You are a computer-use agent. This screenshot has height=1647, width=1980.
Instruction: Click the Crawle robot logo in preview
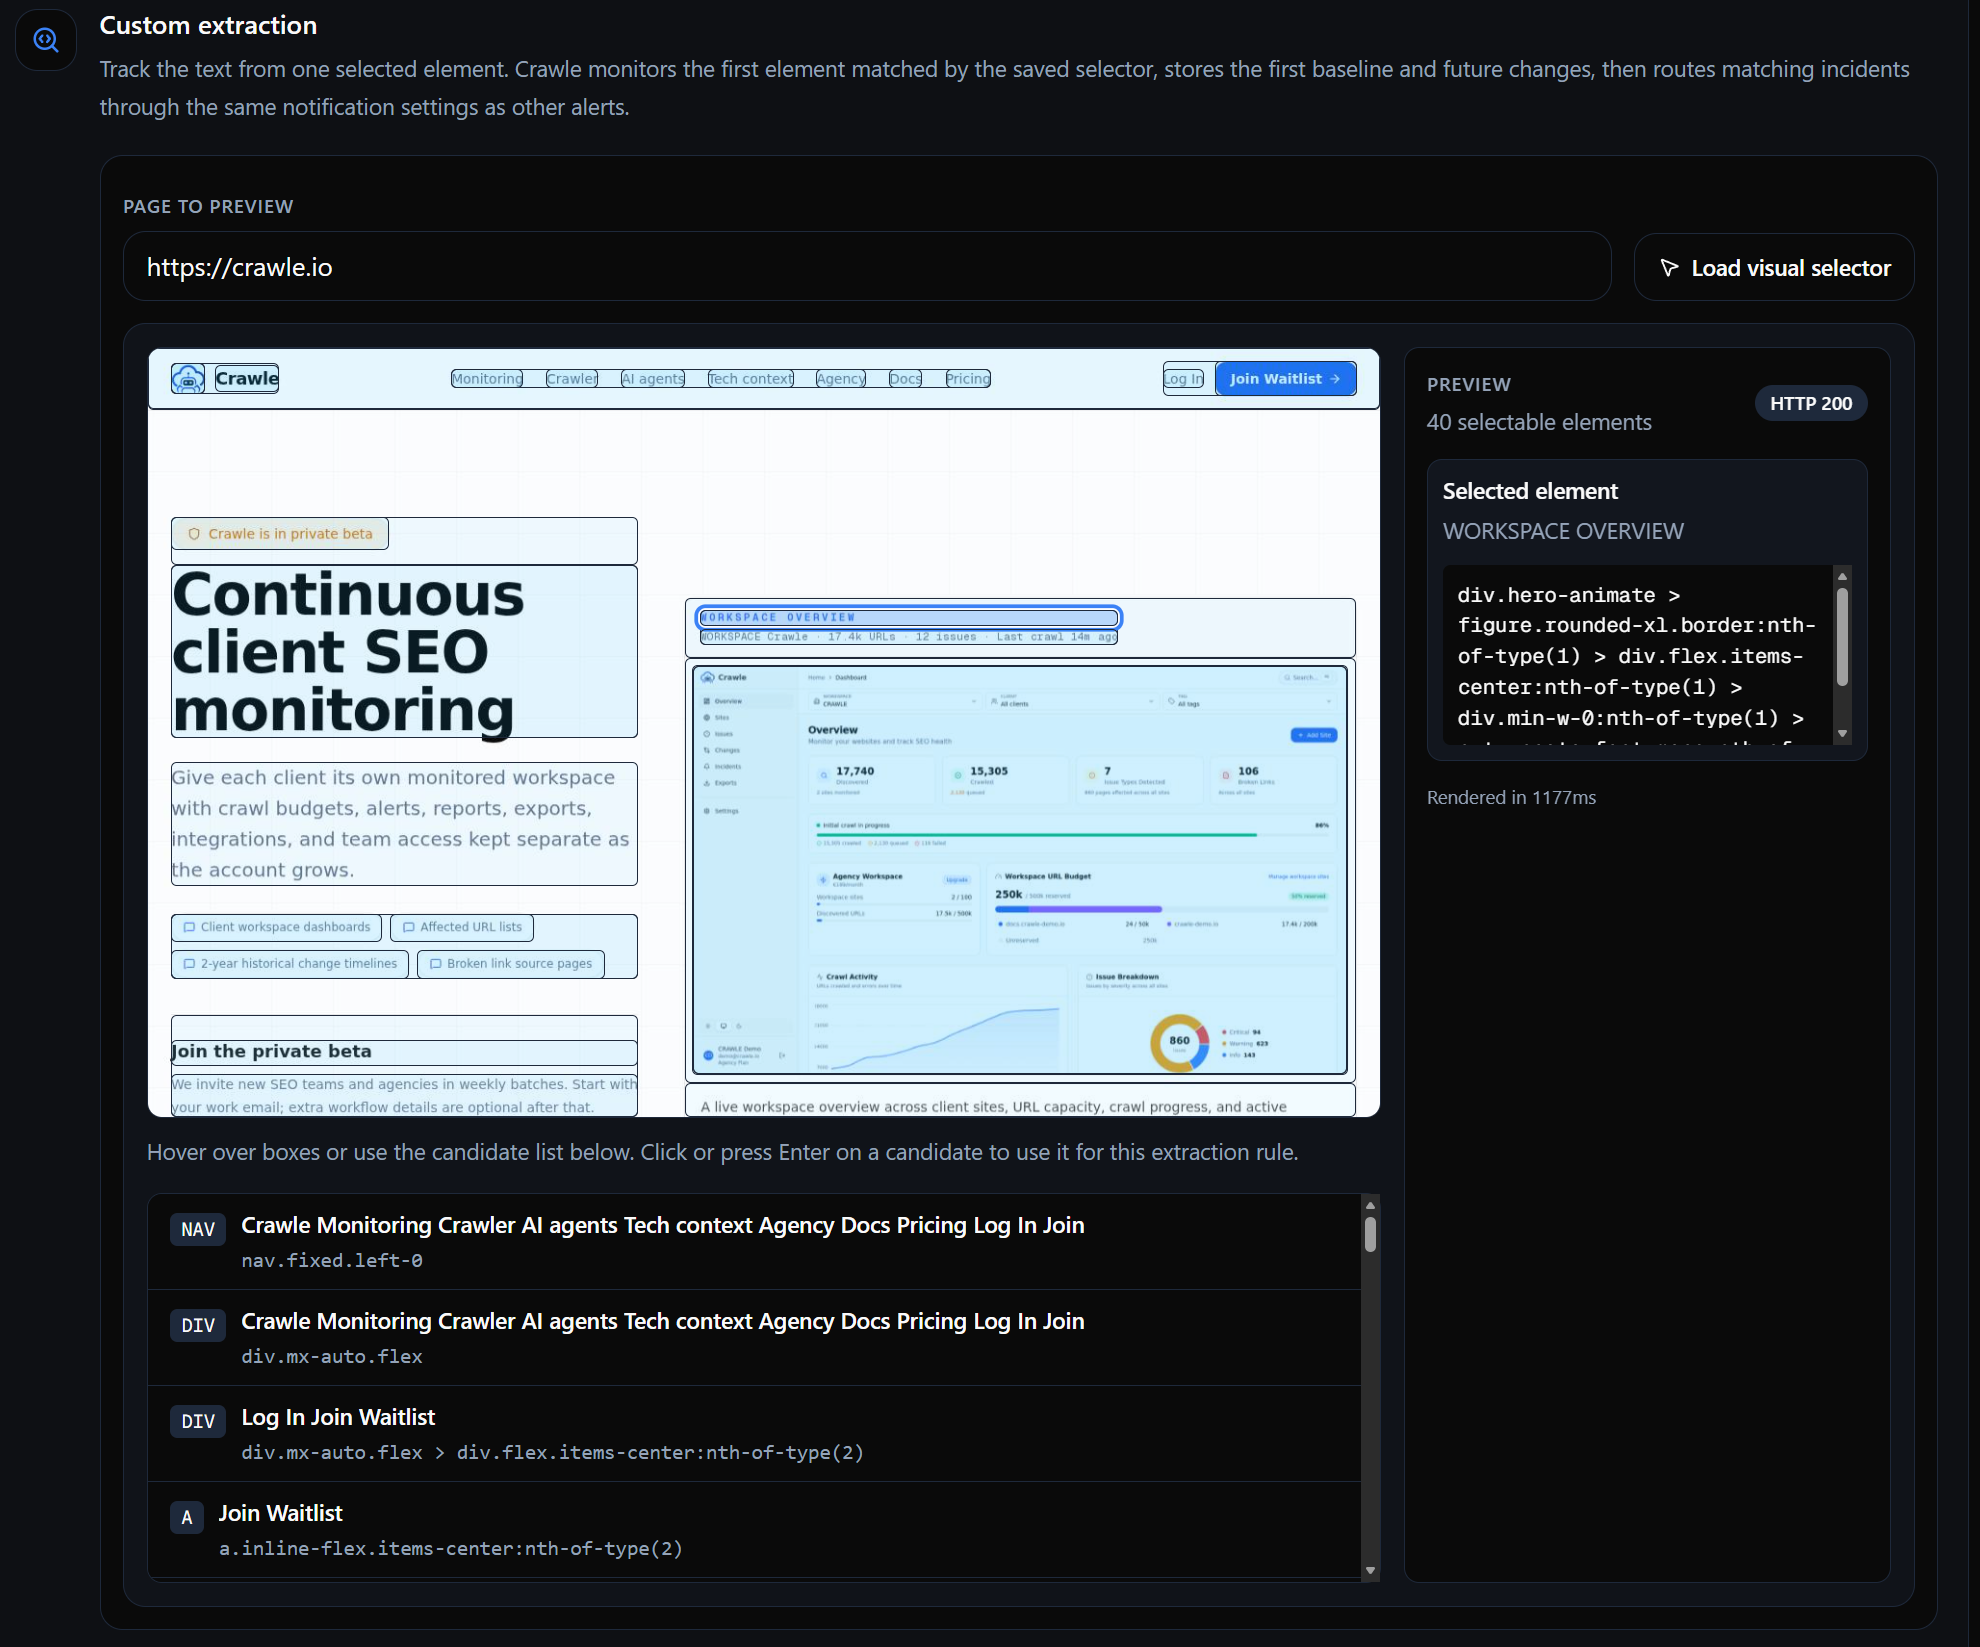coord(188,379)
